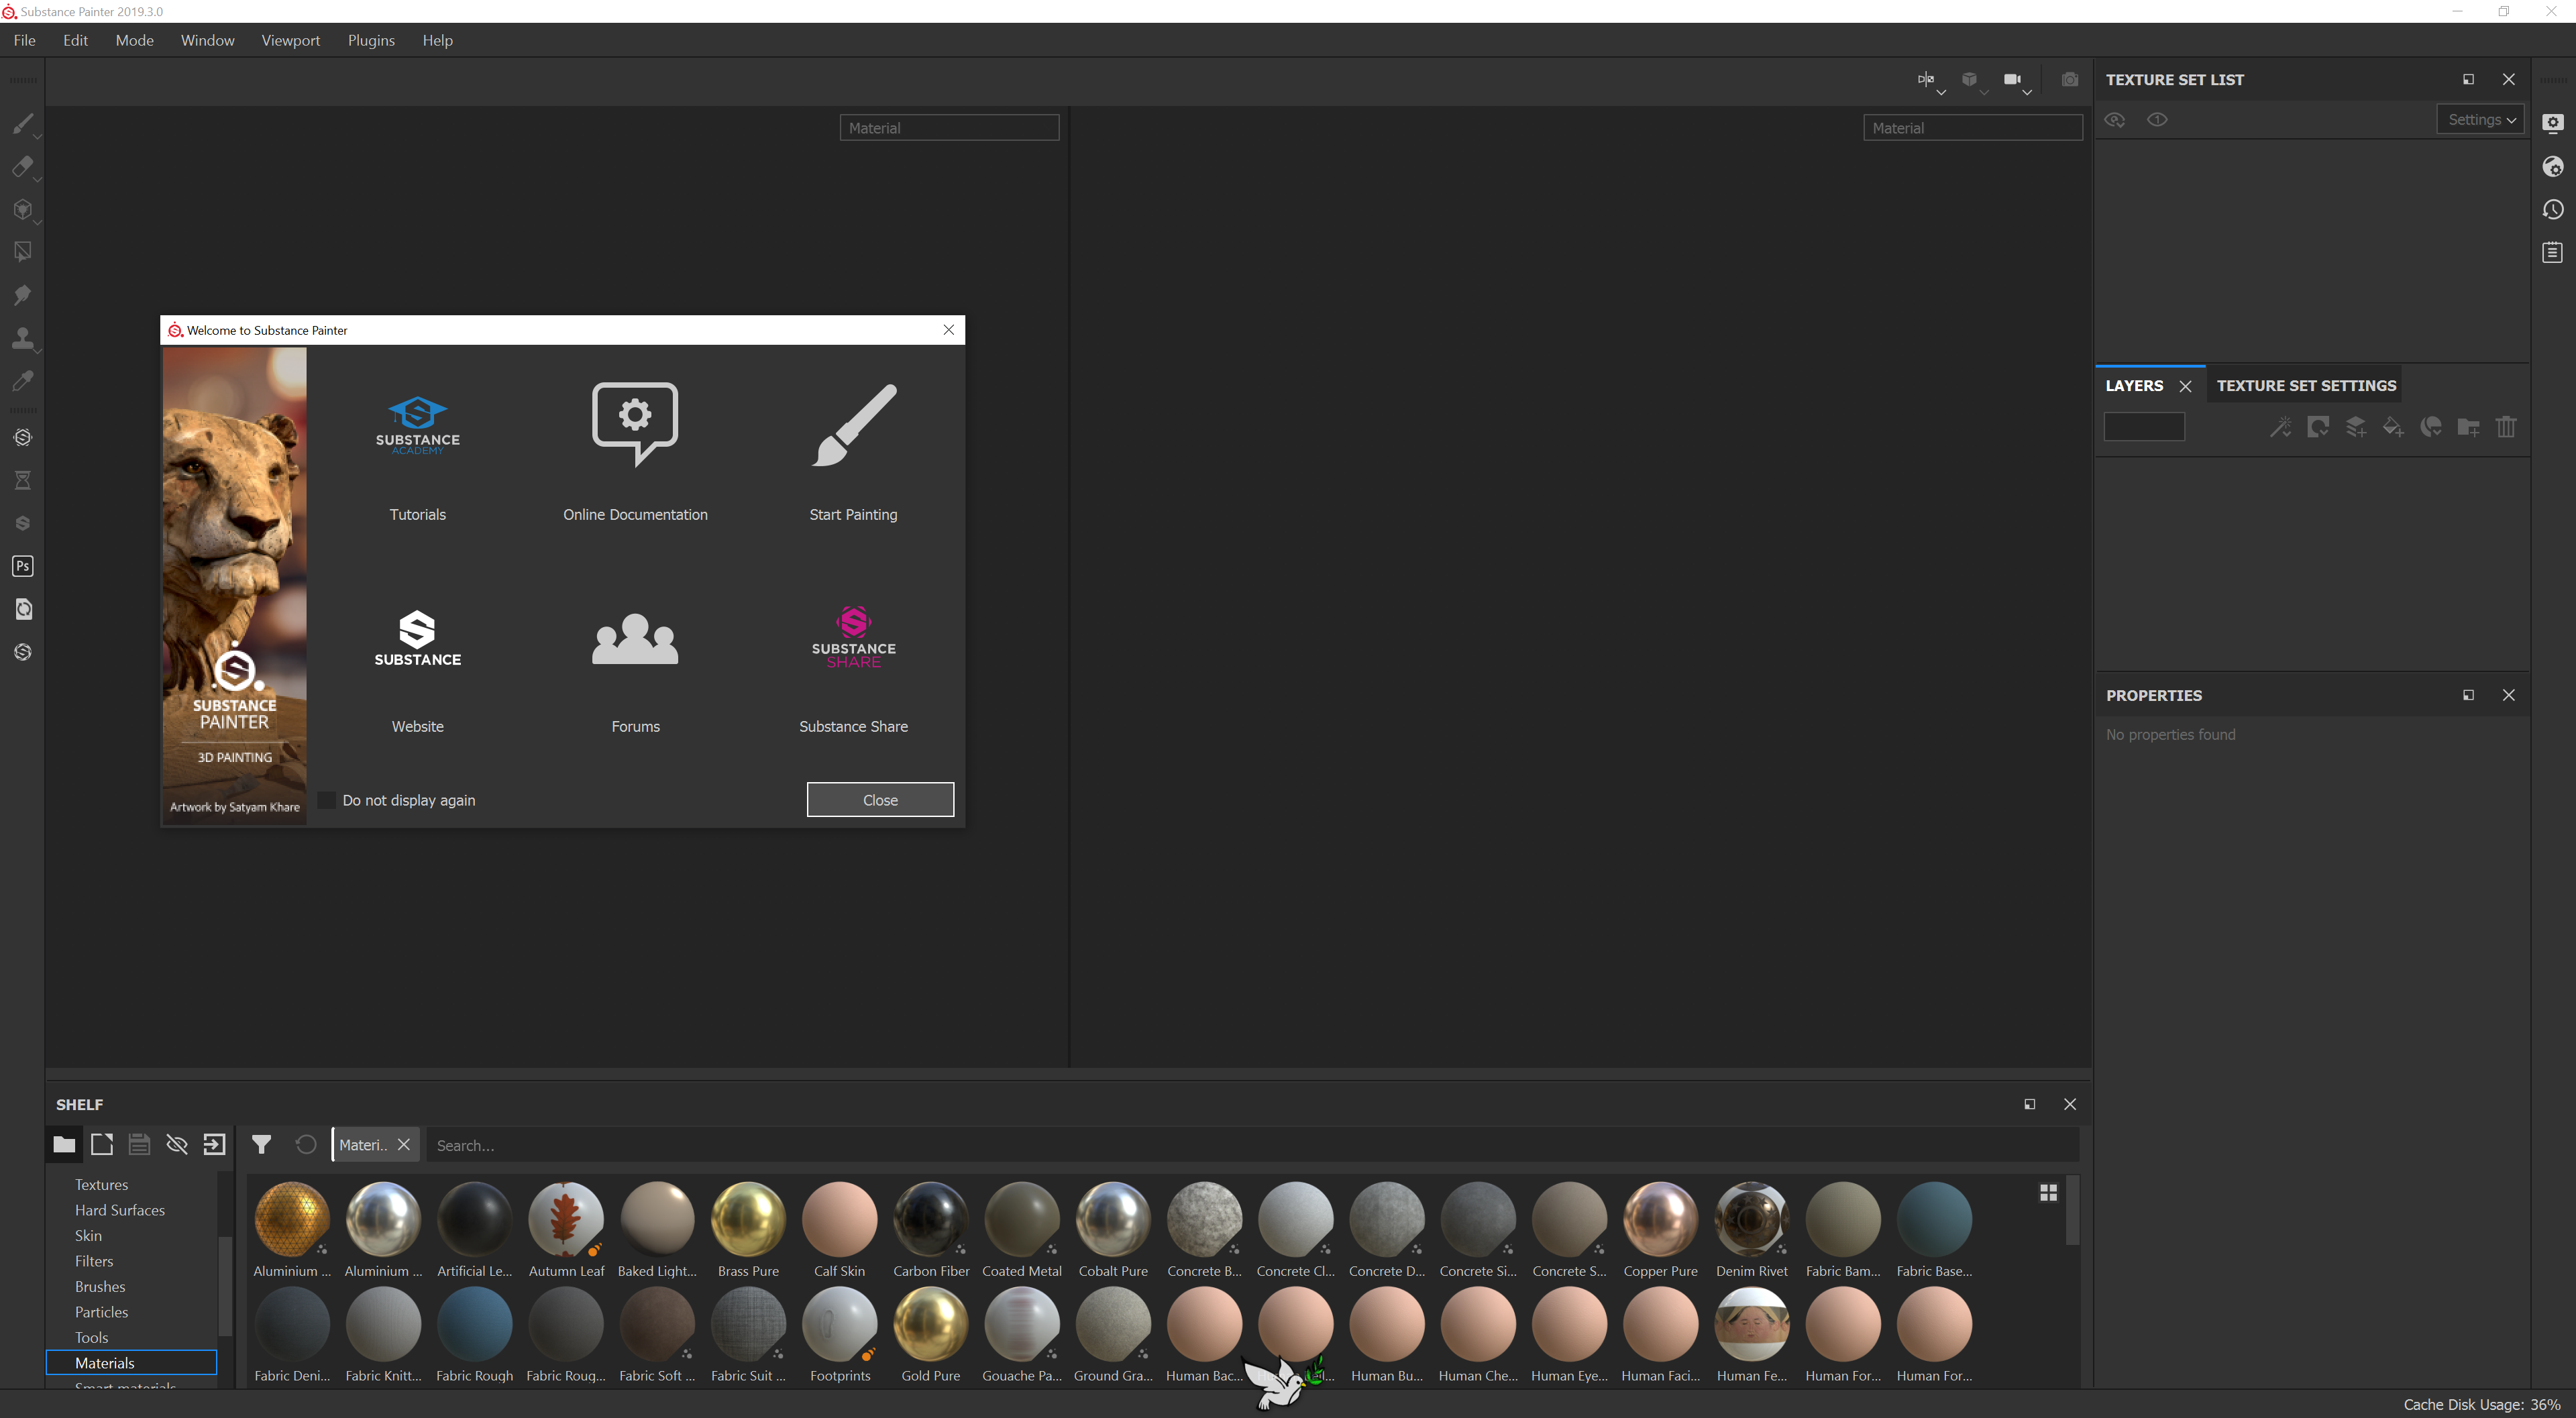Click the Shelf save floppy icon

point(139,1144)
